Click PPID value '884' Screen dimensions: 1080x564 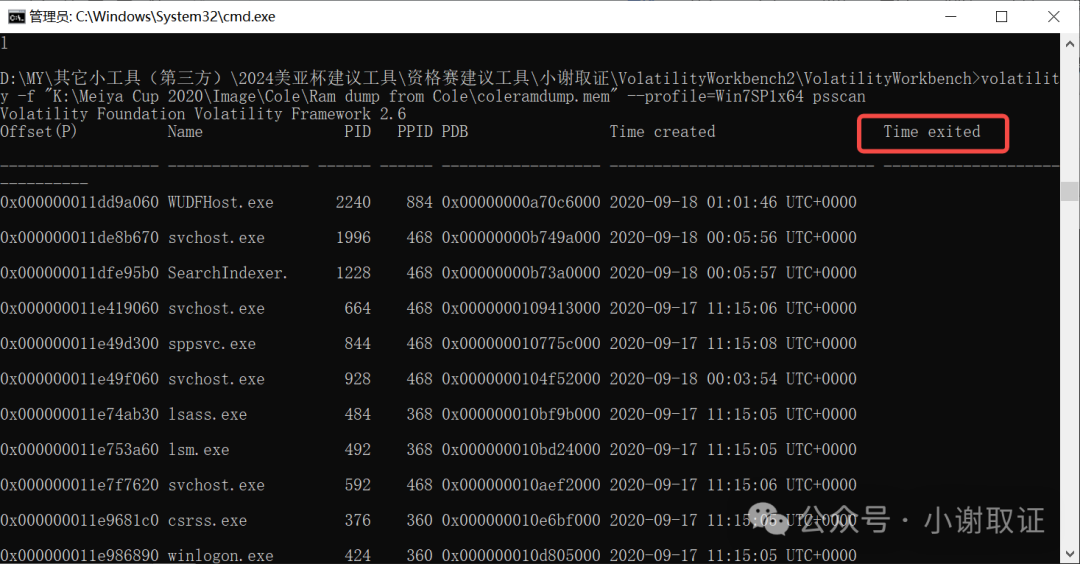pos(419,202)
